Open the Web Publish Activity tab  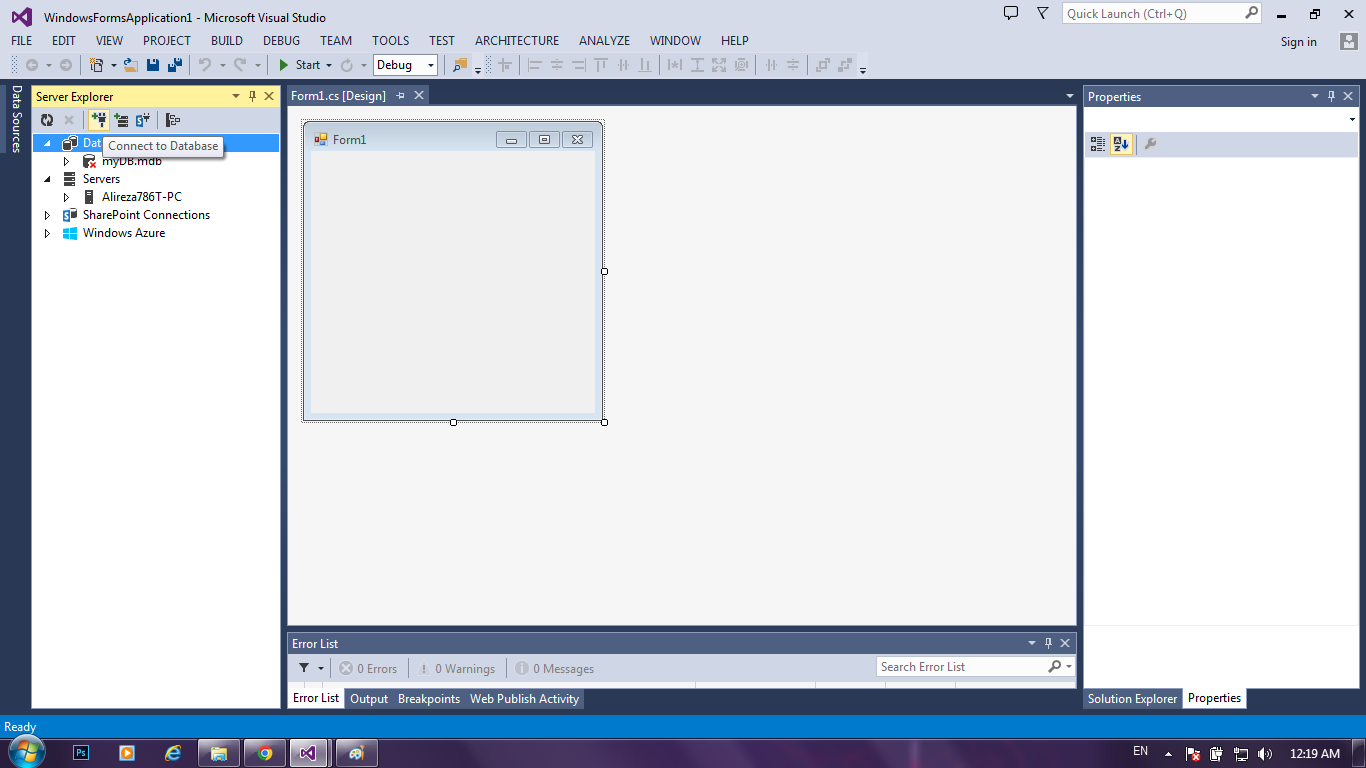(x=524, y=699)
